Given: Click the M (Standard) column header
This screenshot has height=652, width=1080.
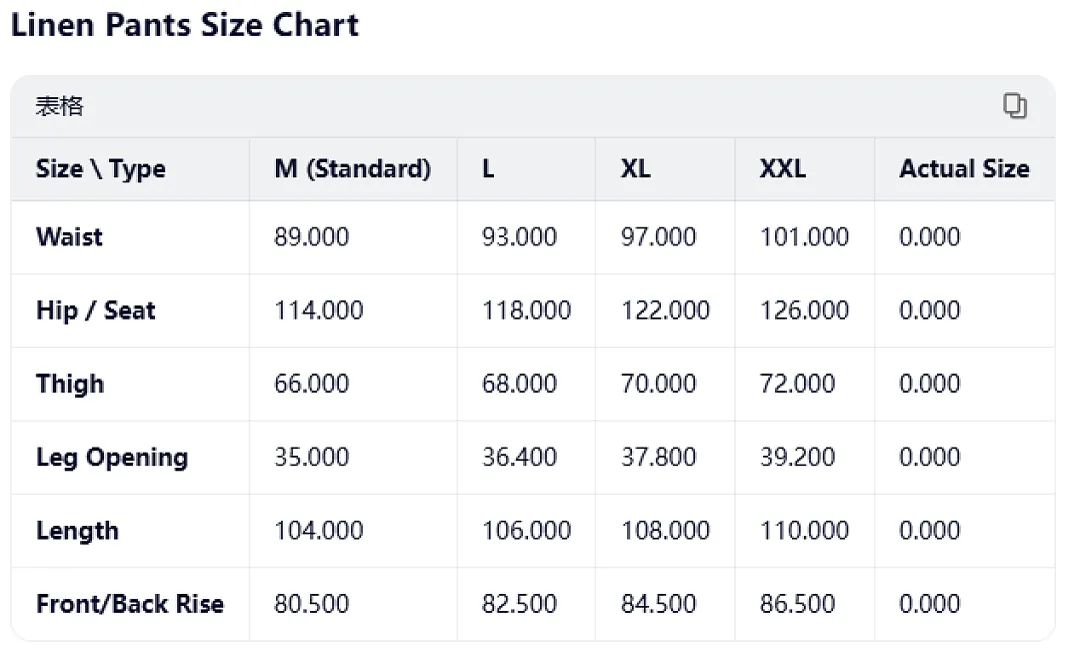Looking at the screenshot, I should (x=353, y=169).
